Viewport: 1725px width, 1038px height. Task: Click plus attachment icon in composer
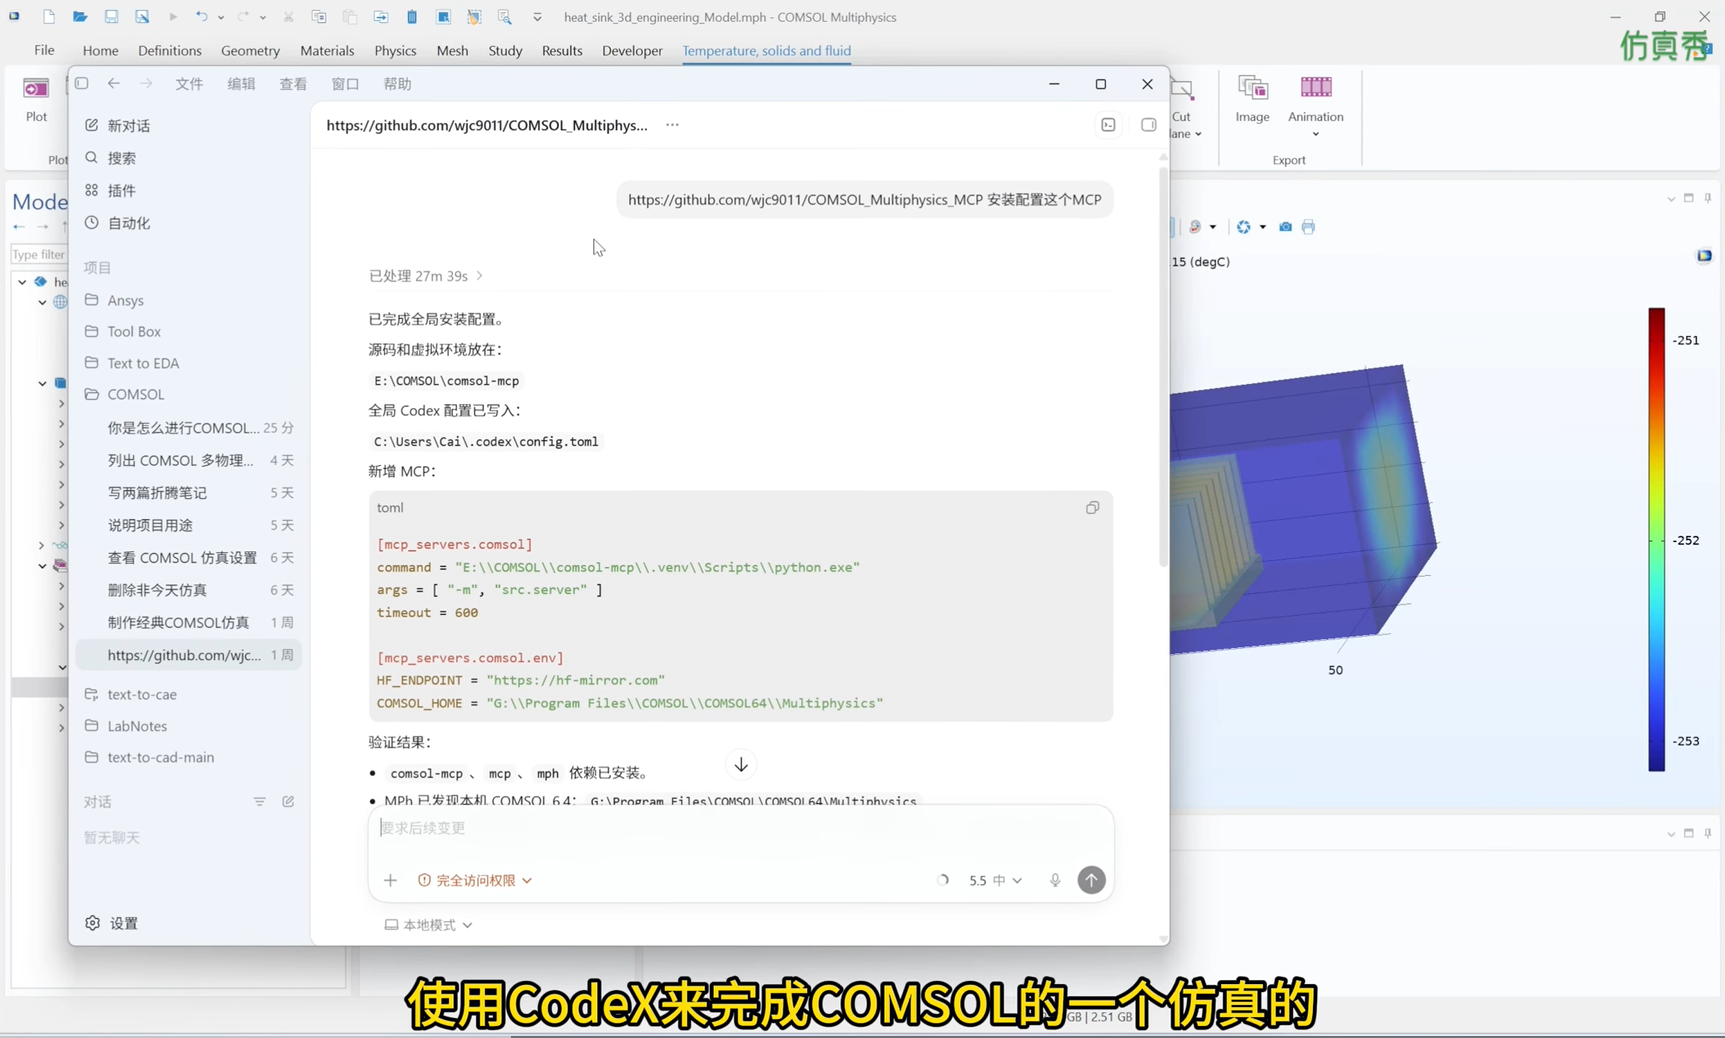coord(390,880)
